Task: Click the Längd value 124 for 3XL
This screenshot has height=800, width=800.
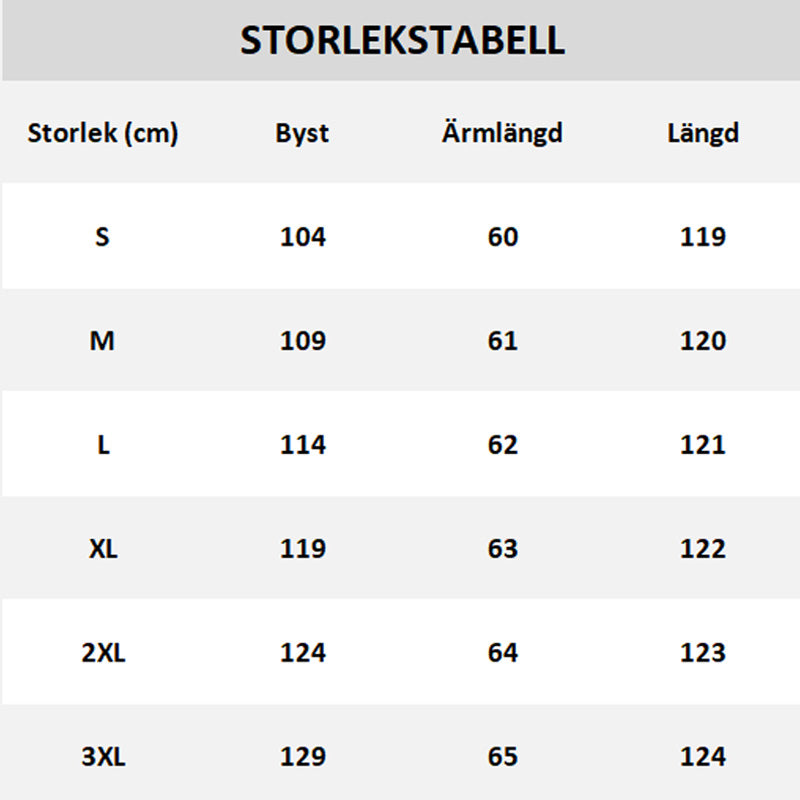Action: pos(702,757)
